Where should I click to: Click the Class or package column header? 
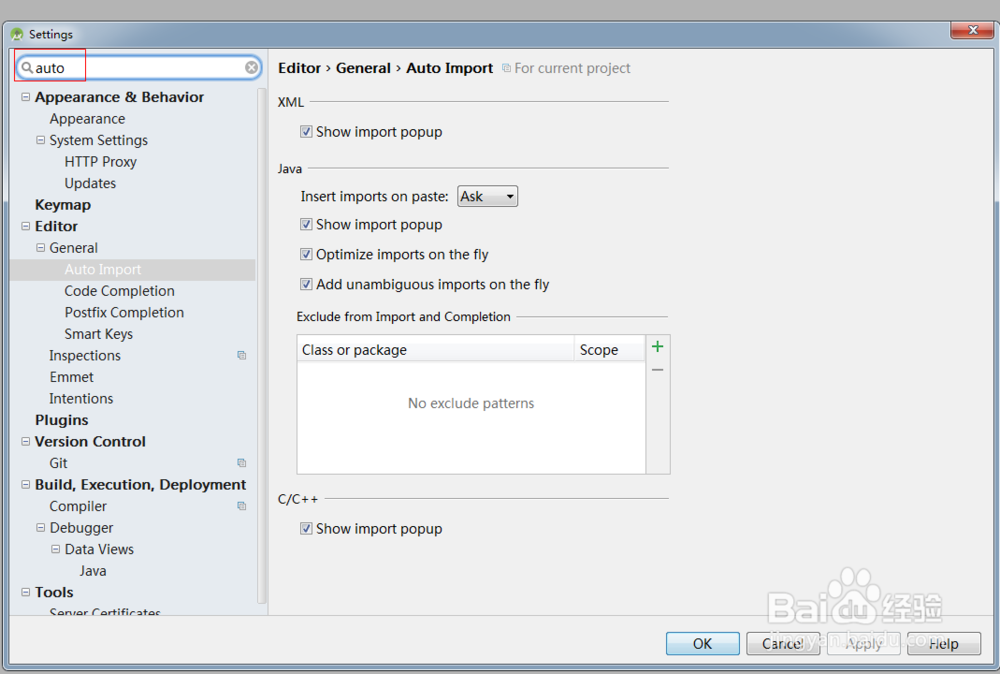tap(436, 349)
